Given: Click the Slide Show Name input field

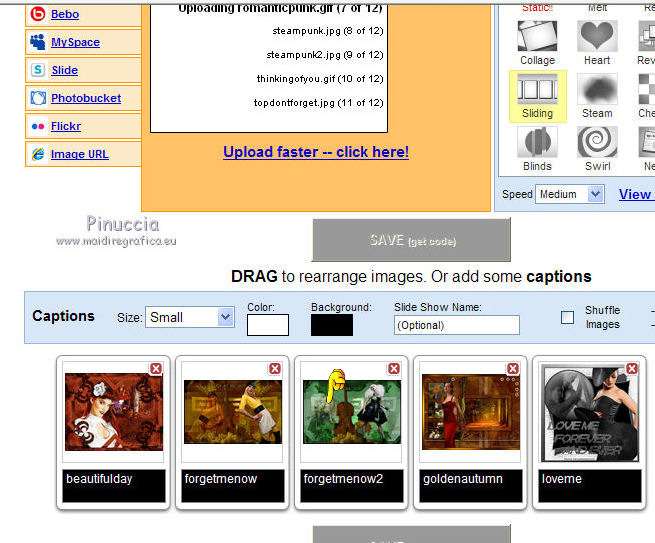Looking at the screenshot, I should (457, 325).
